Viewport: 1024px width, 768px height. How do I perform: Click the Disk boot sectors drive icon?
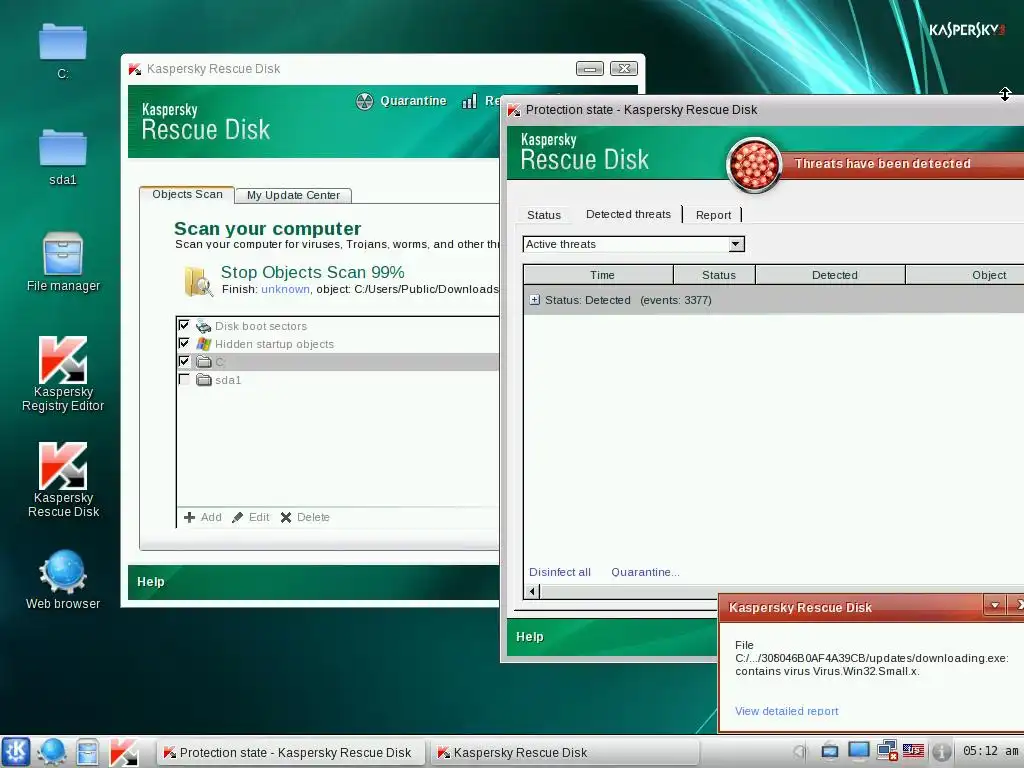204,326
